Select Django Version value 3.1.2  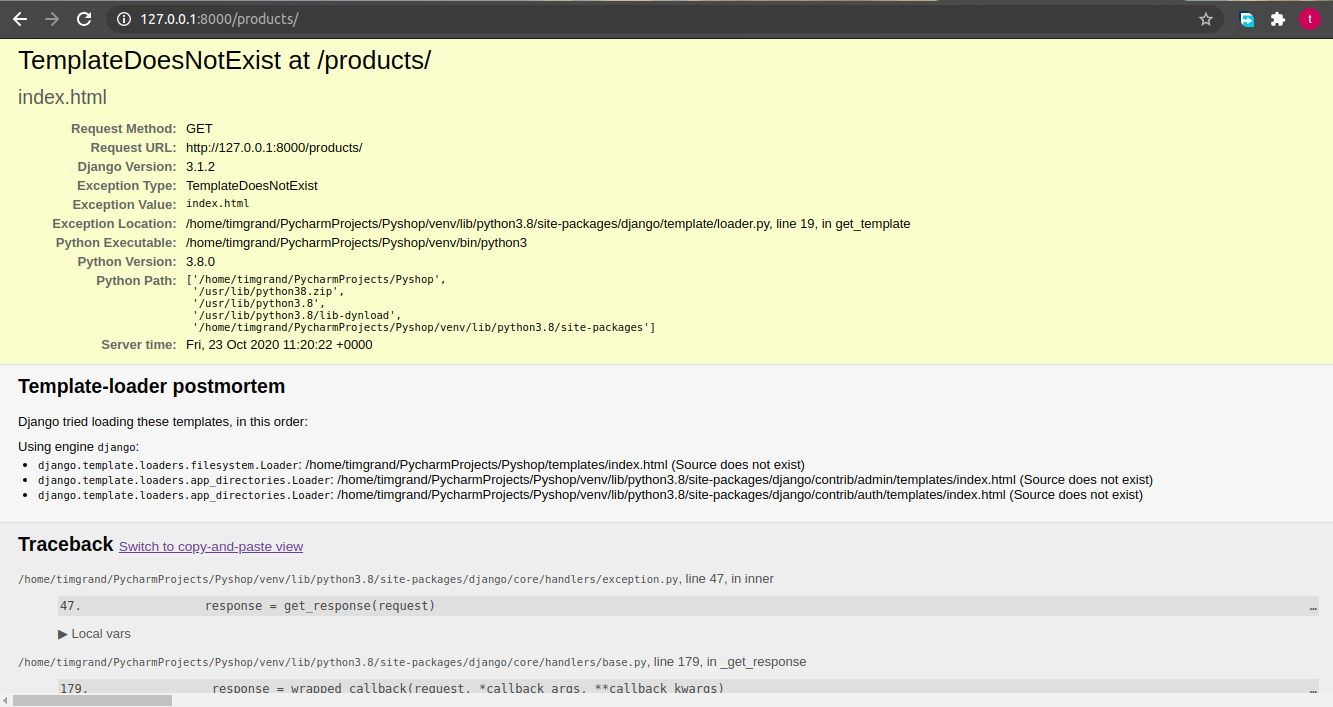(x=200, y=167)
